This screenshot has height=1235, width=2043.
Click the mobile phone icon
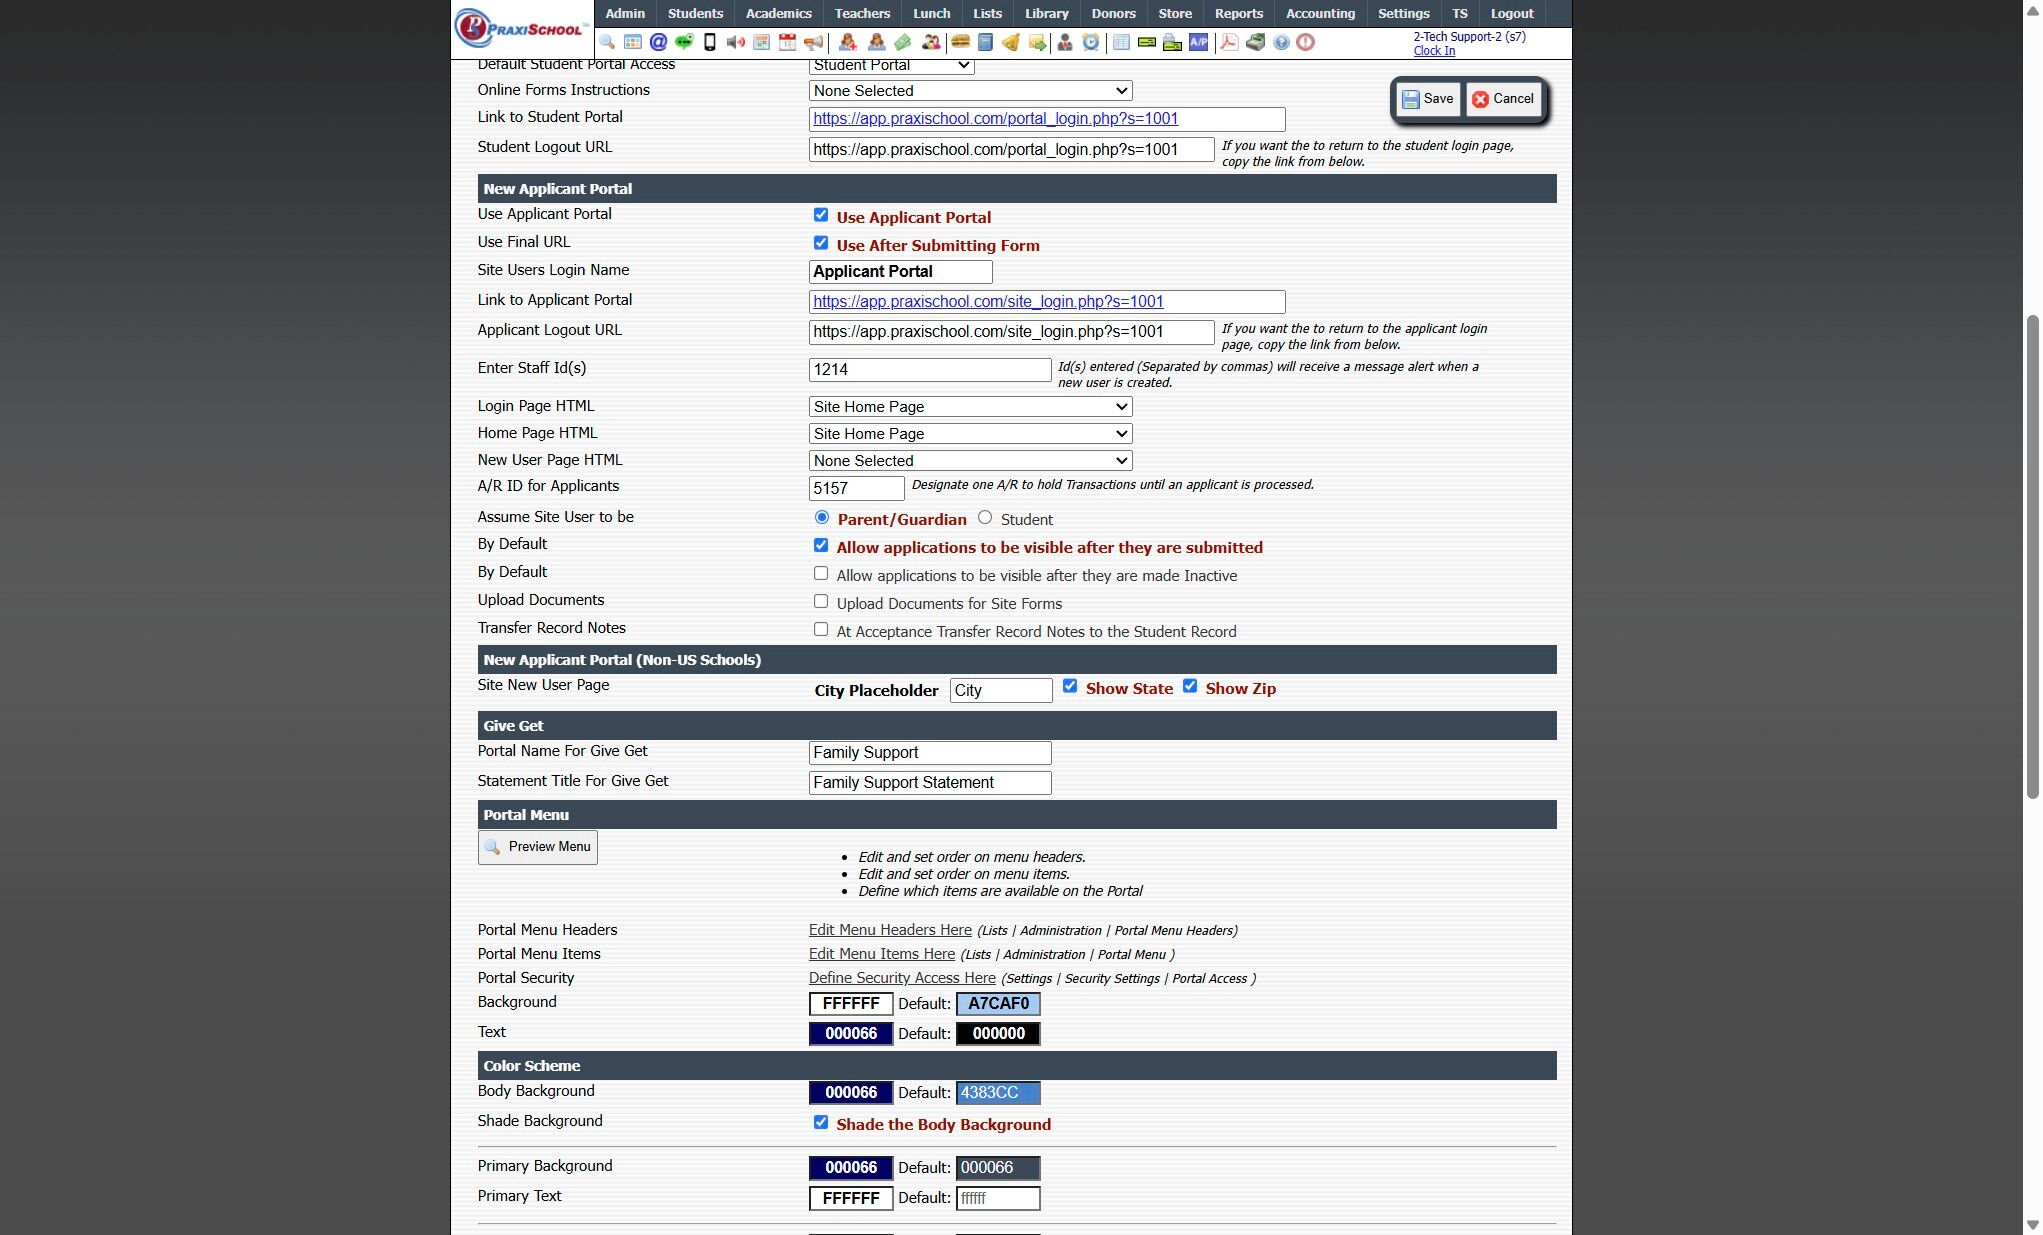coord(710,42)
